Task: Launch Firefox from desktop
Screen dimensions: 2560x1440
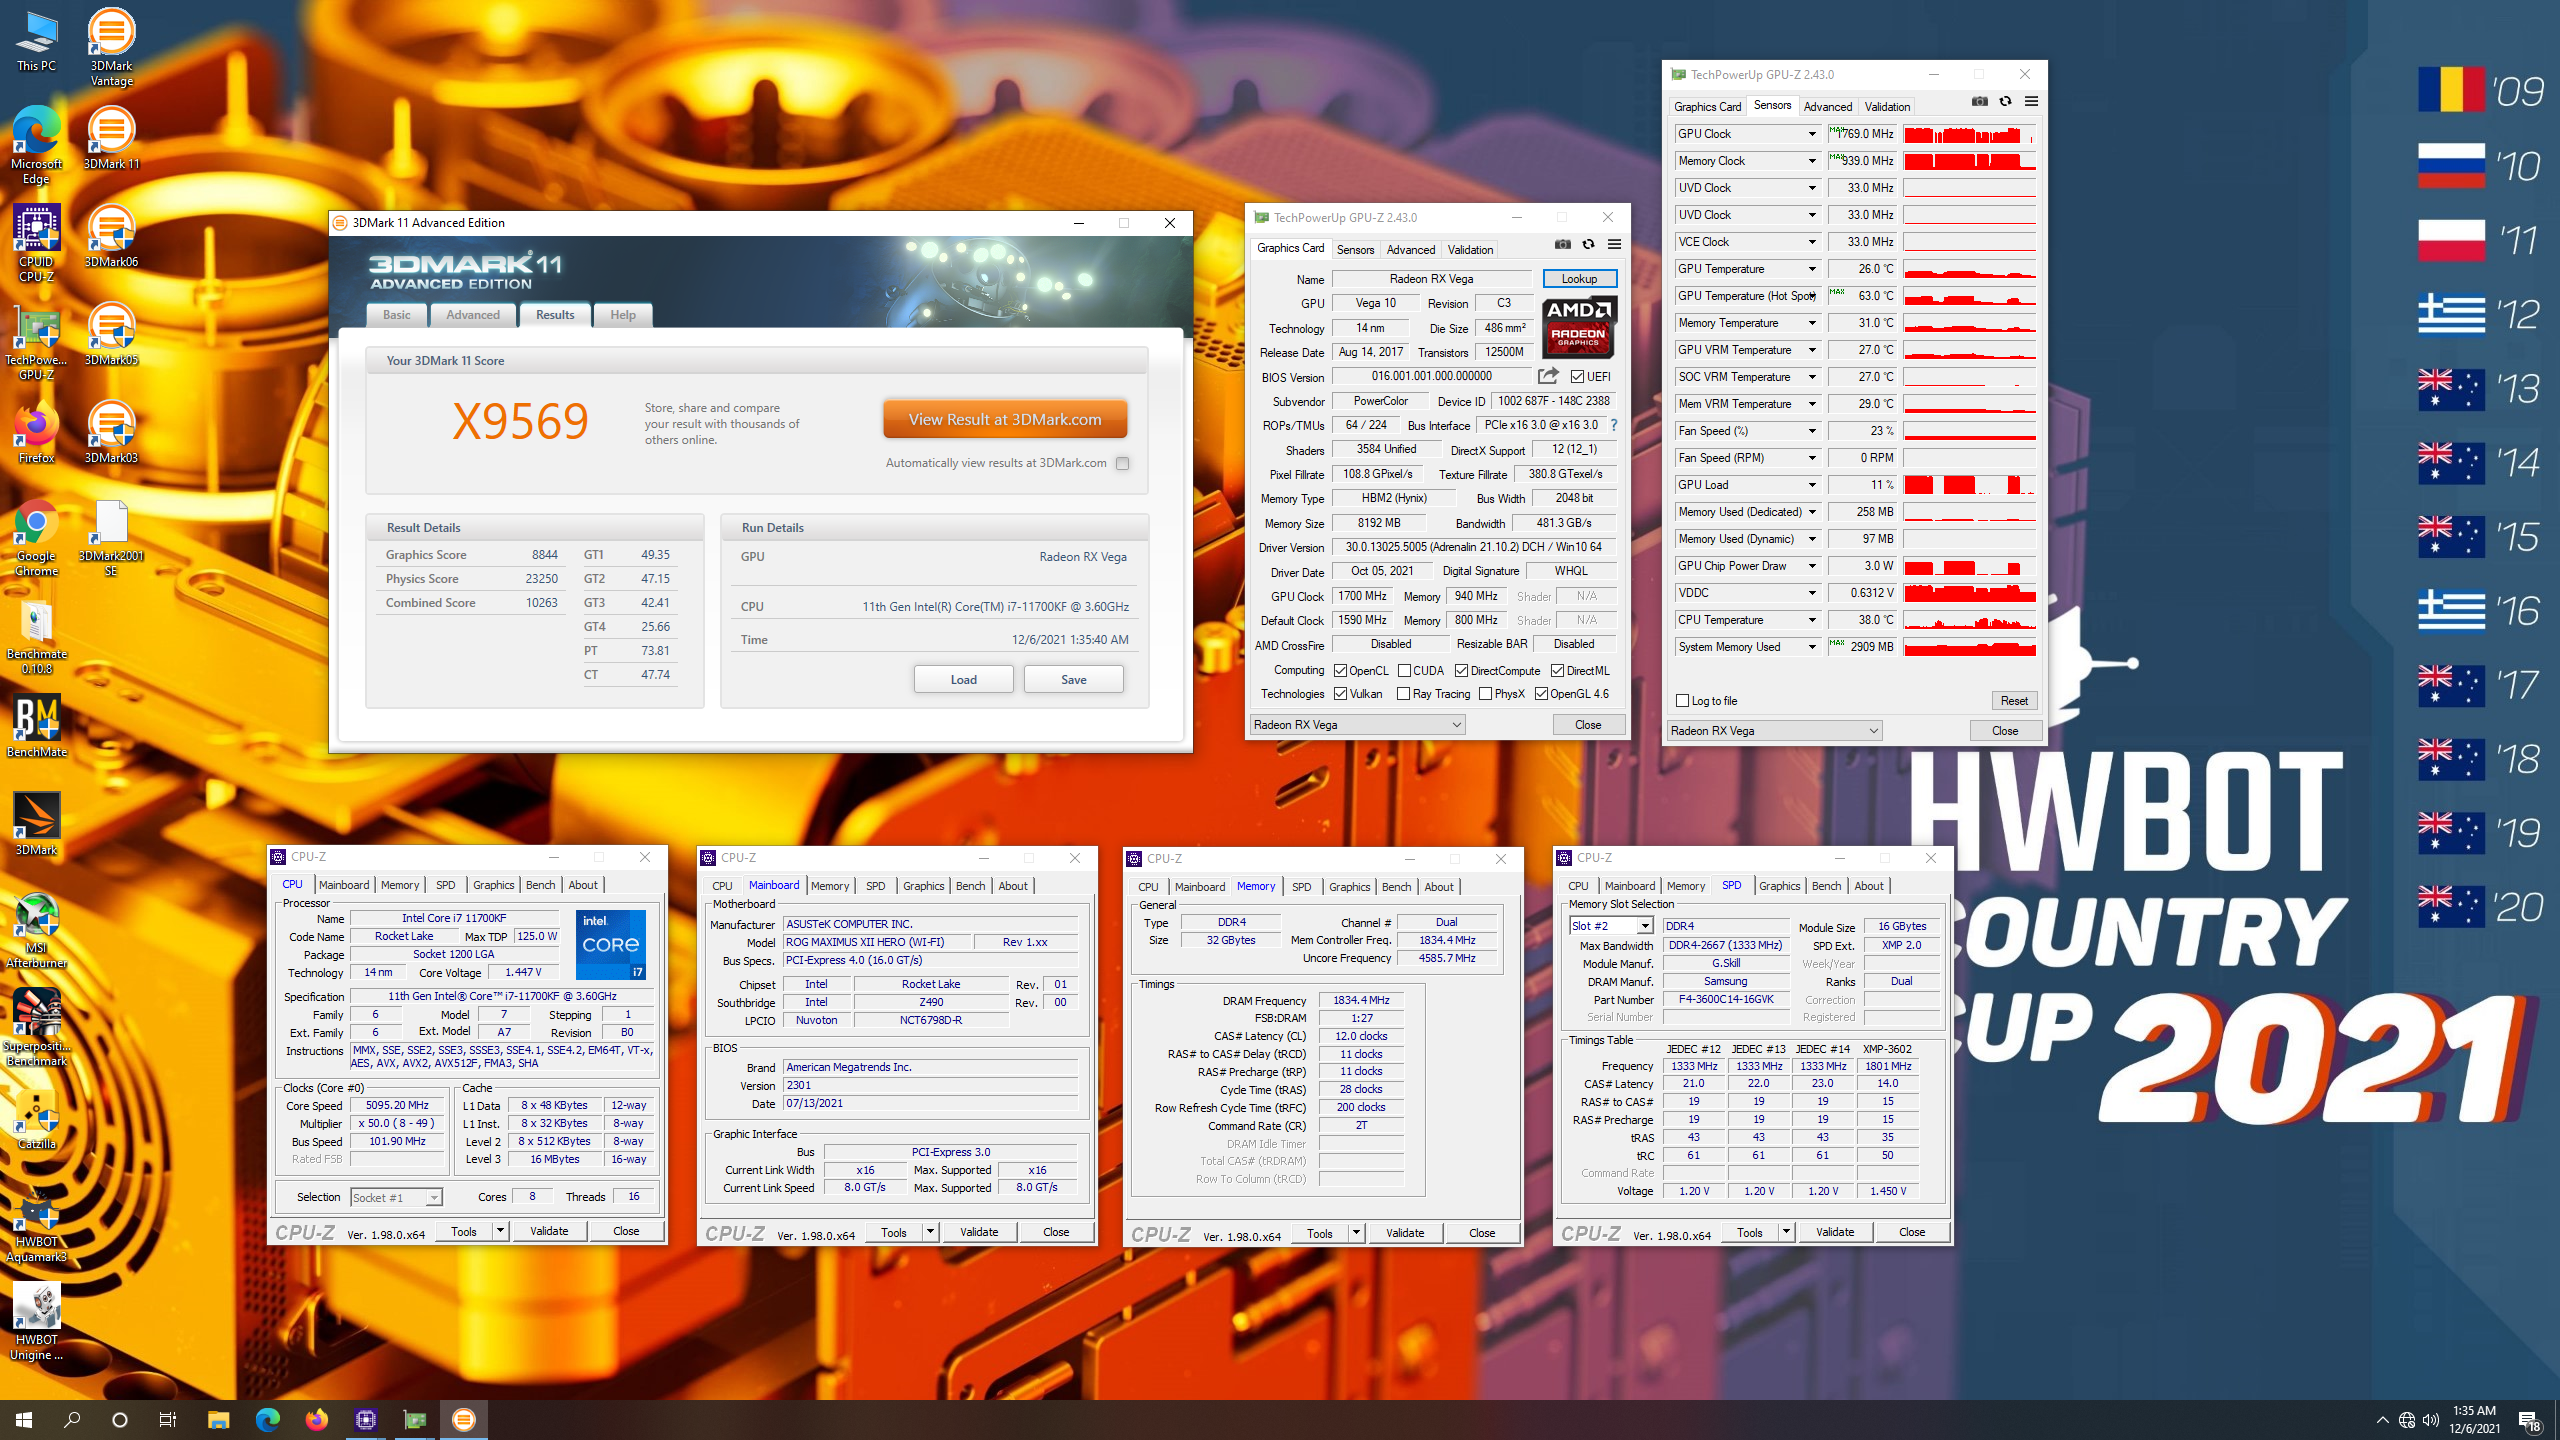Action: [x=36, y=431]
